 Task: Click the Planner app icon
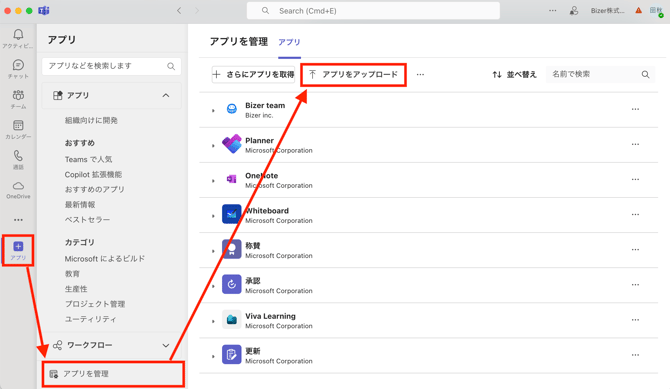(x=232, y=144)
